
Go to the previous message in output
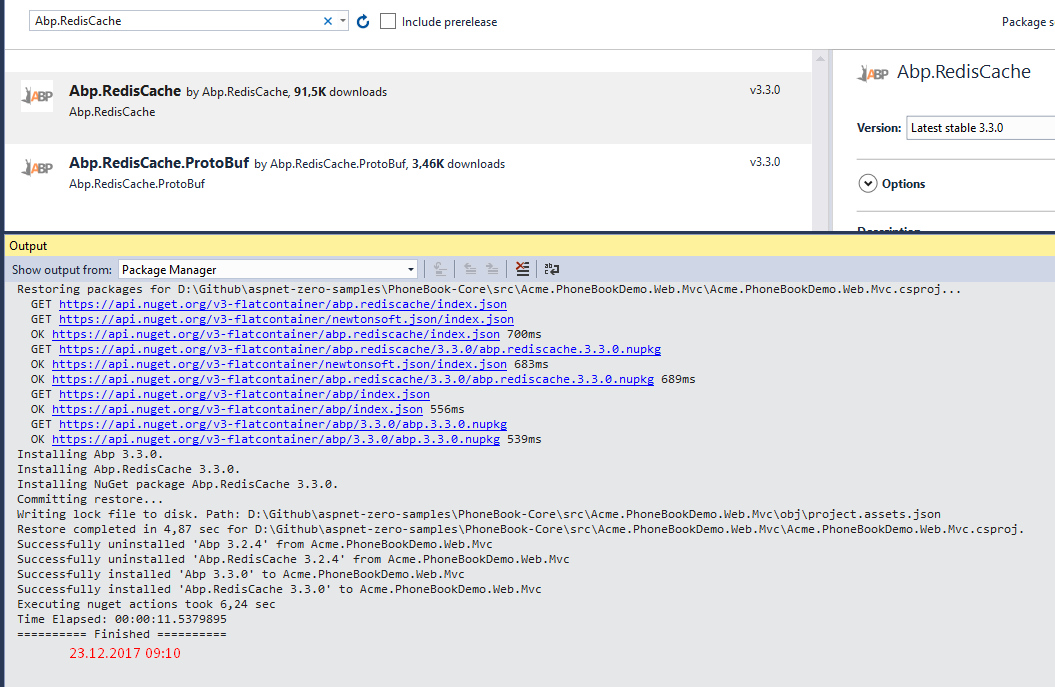pyautogui.click(x=469, y=268)
